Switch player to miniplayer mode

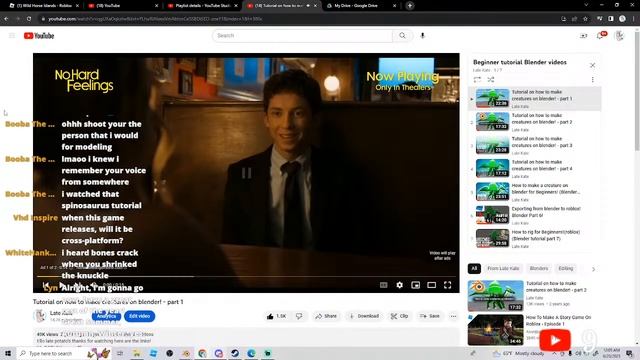click(x=416, y=285)
